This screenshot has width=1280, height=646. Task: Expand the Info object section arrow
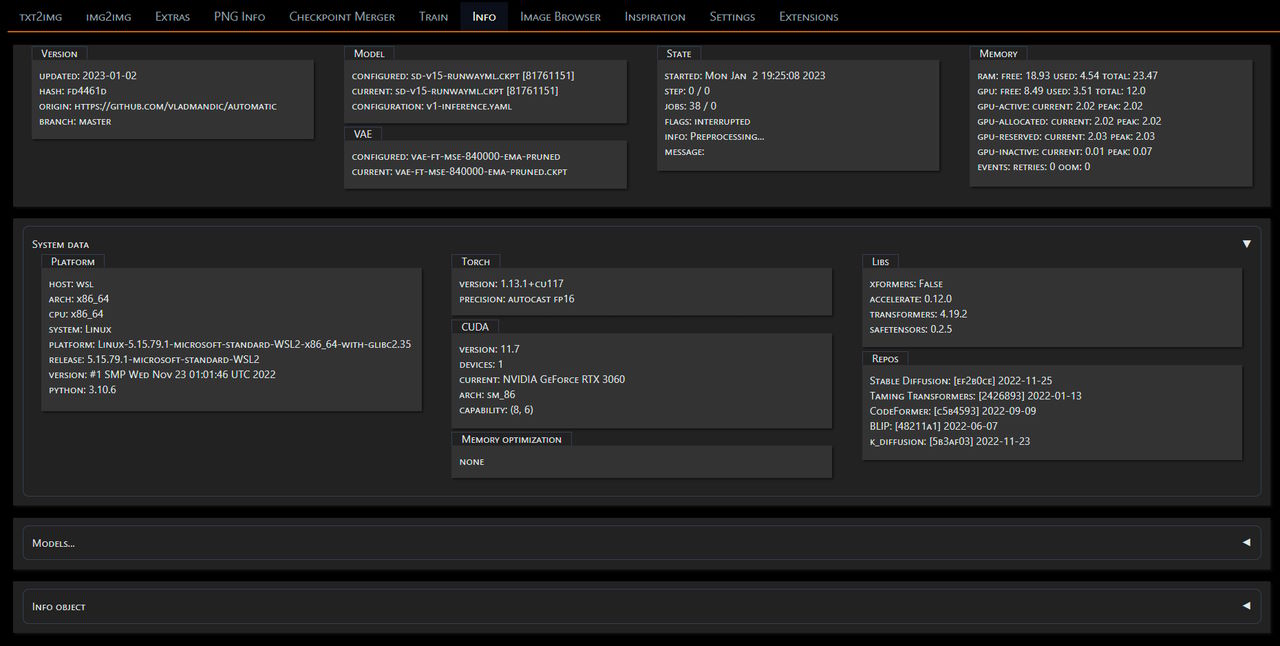coord(1246,605)
